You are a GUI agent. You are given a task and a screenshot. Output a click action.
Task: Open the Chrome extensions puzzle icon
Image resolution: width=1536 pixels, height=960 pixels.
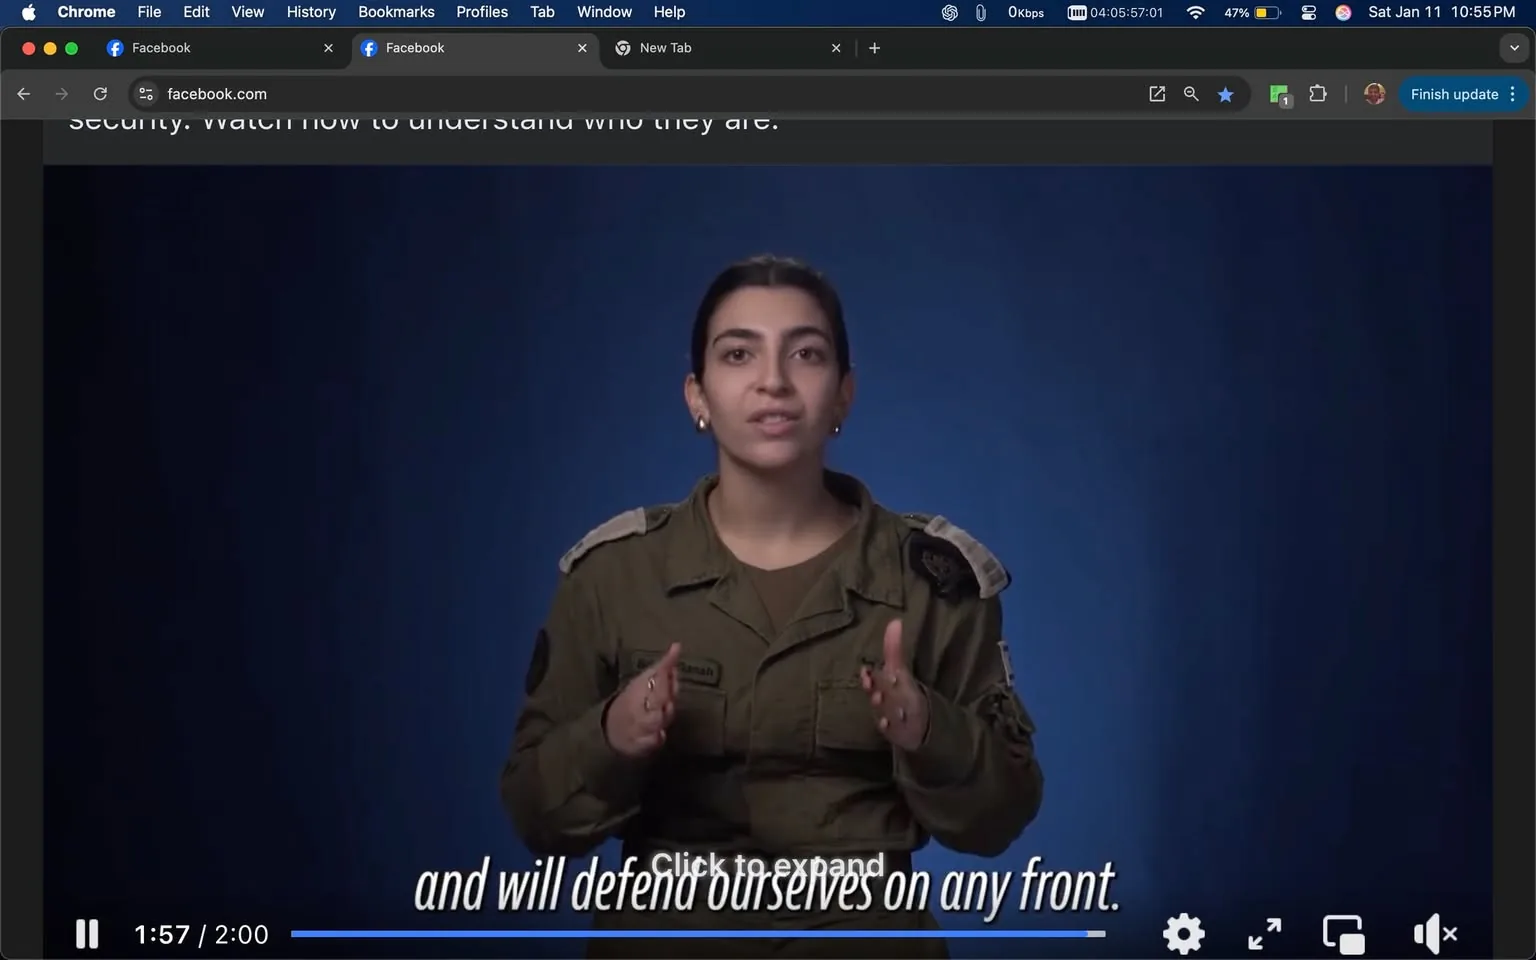[x=1317, y=93]
